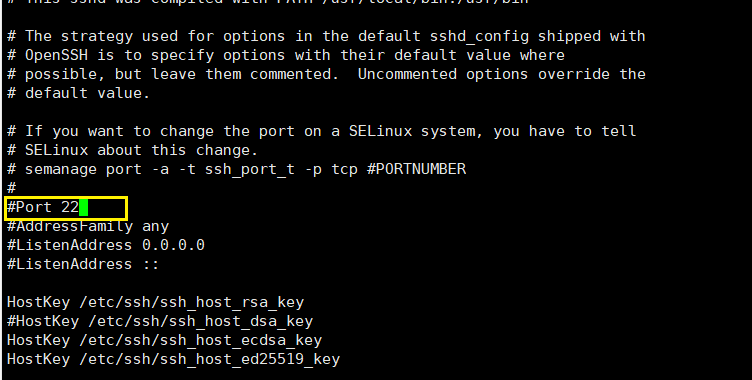
Task: Click the word '#PORTNUMBER' in semanage line
Action: coord(416,169)
